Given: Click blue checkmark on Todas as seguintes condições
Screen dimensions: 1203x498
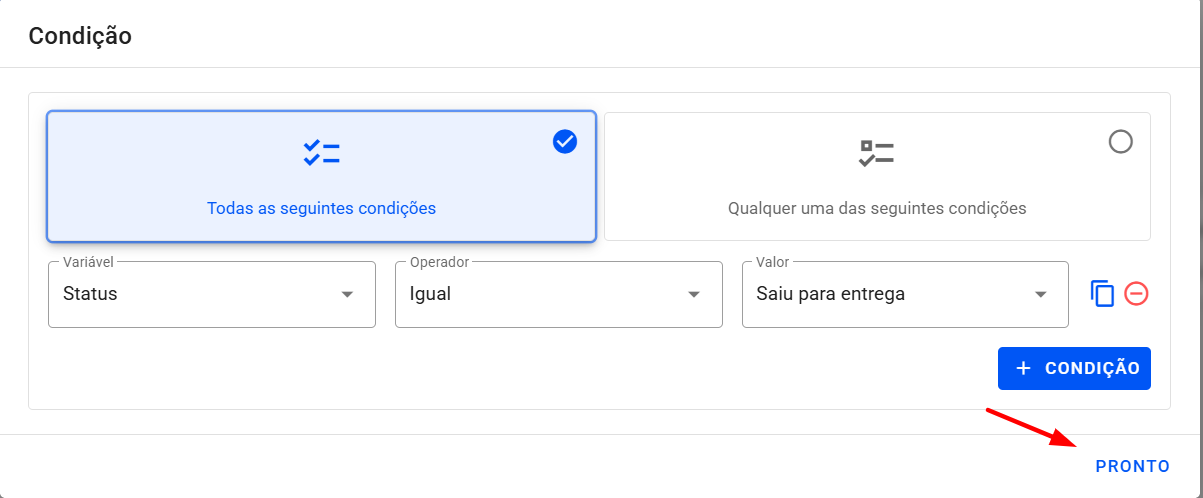Looking at the screenshot, I should [x=565, y=142].
